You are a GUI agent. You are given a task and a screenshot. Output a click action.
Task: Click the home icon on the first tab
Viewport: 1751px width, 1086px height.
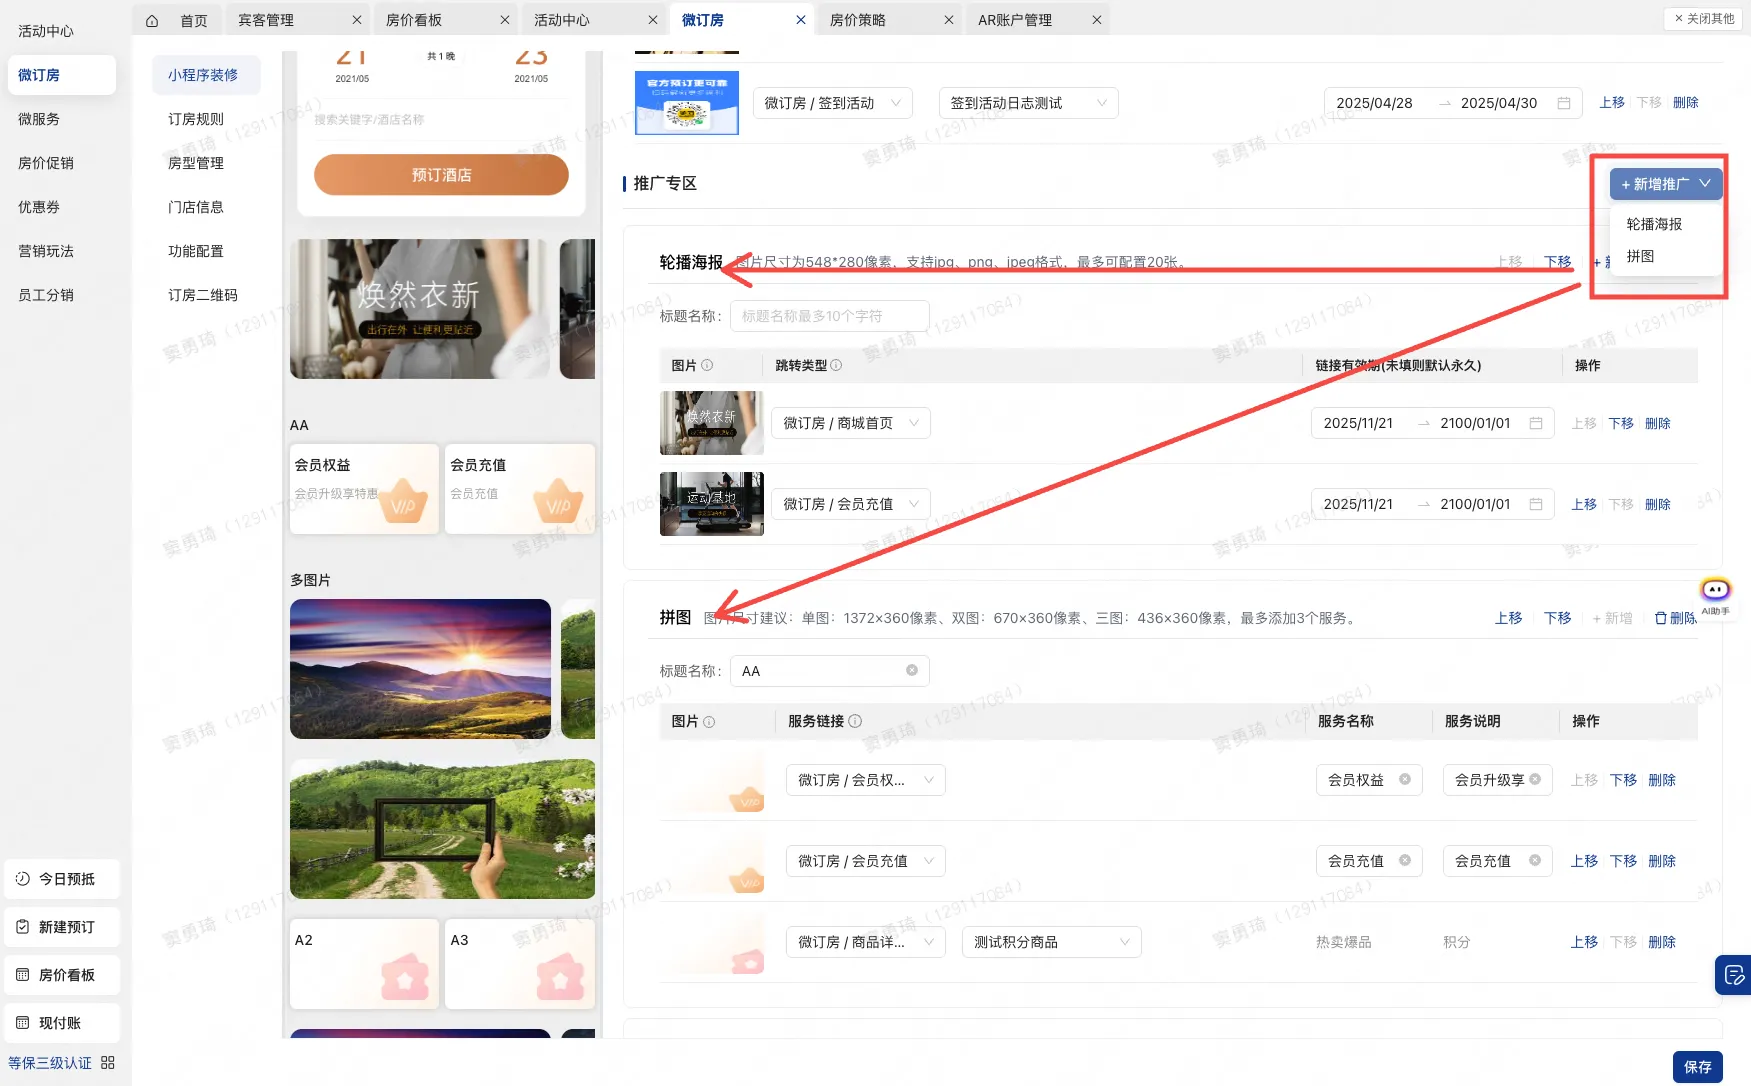(151, 19)
